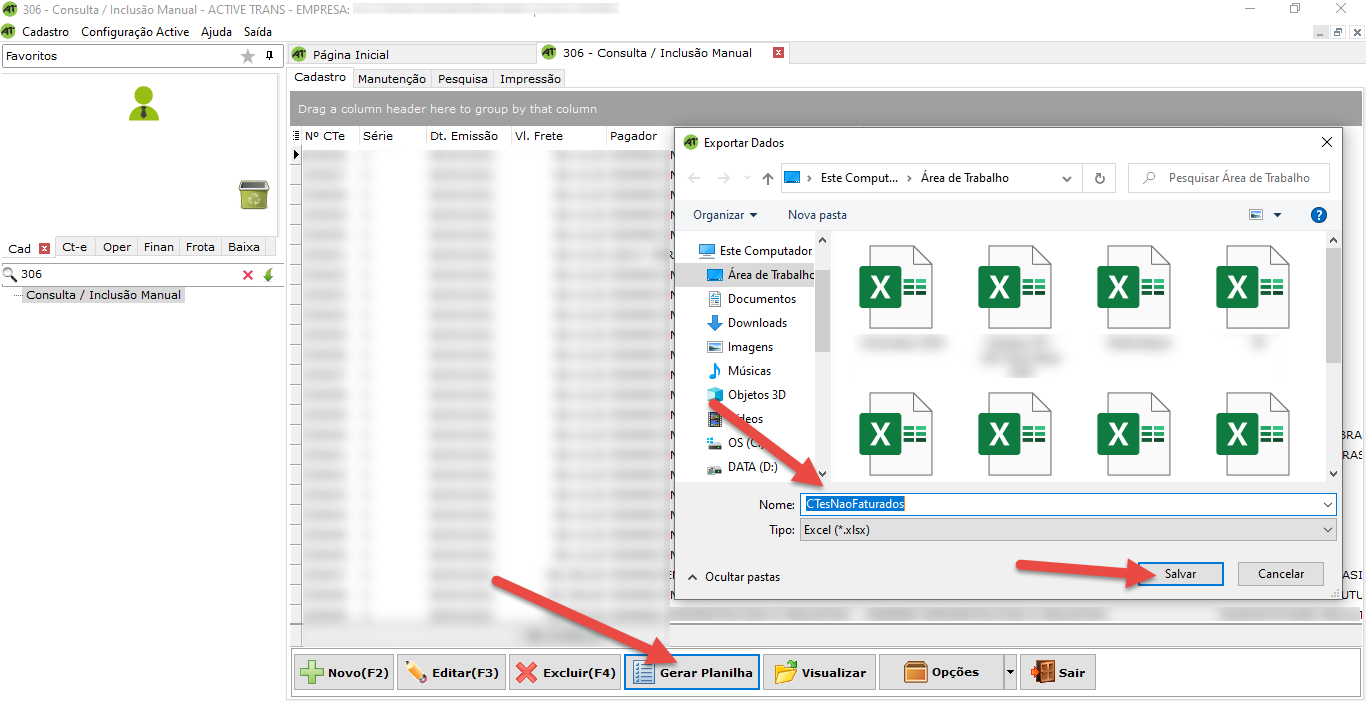The height and width of the screenshot is (701, 1366).
Task: Refresh the folder view in dialog
Action: click(x=1099, y=178)
